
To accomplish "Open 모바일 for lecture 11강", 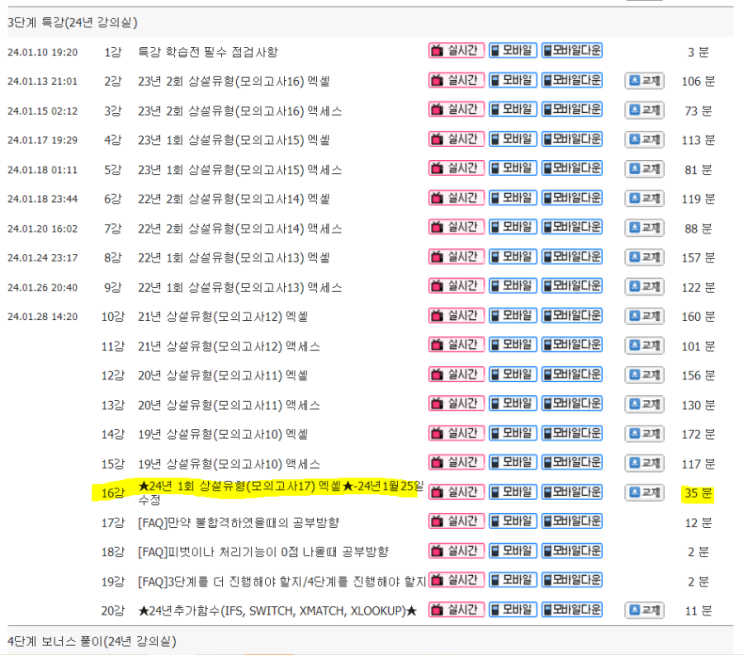I will [x=513, y=345].
